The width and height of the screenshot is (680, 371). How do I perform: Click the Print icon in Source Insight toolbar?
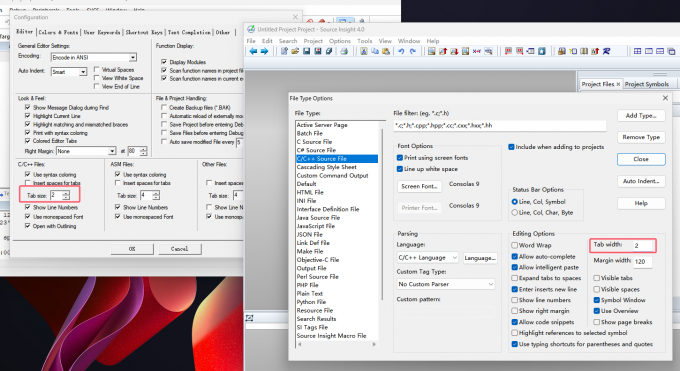(344, 51)
